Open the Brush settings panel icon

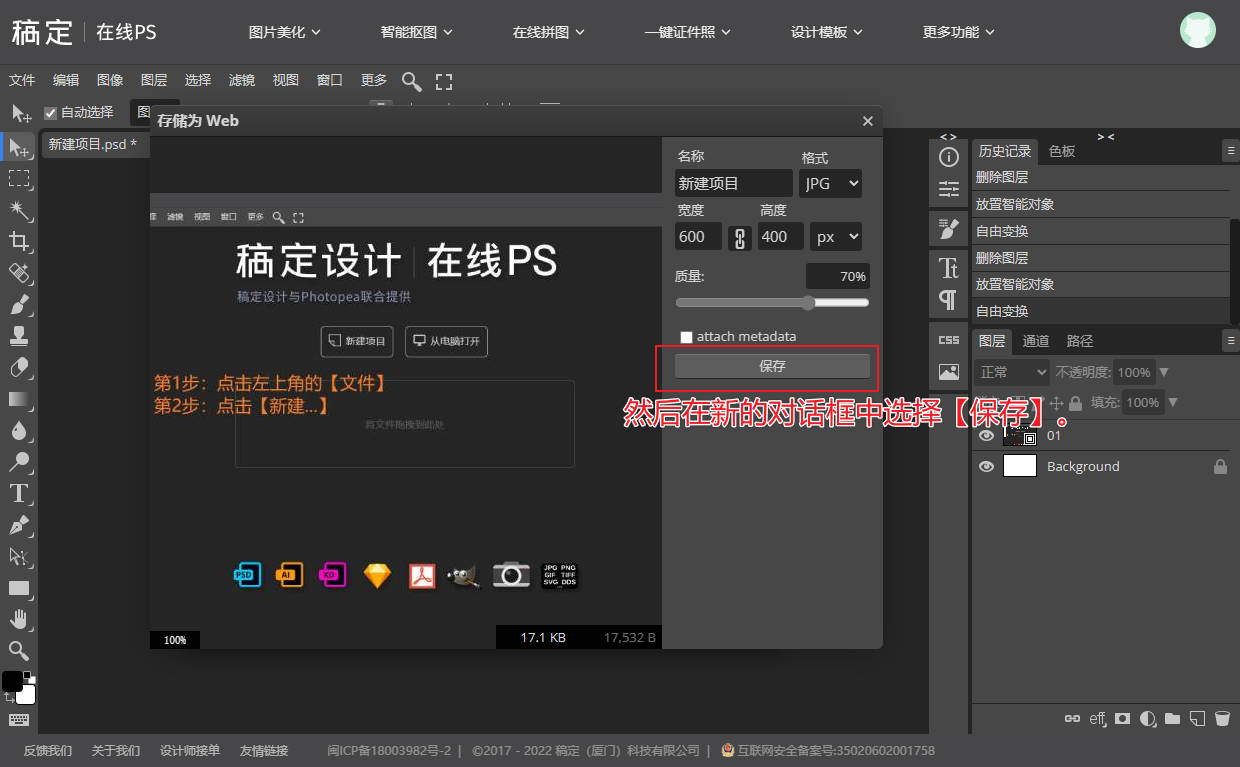click(949, 229)
